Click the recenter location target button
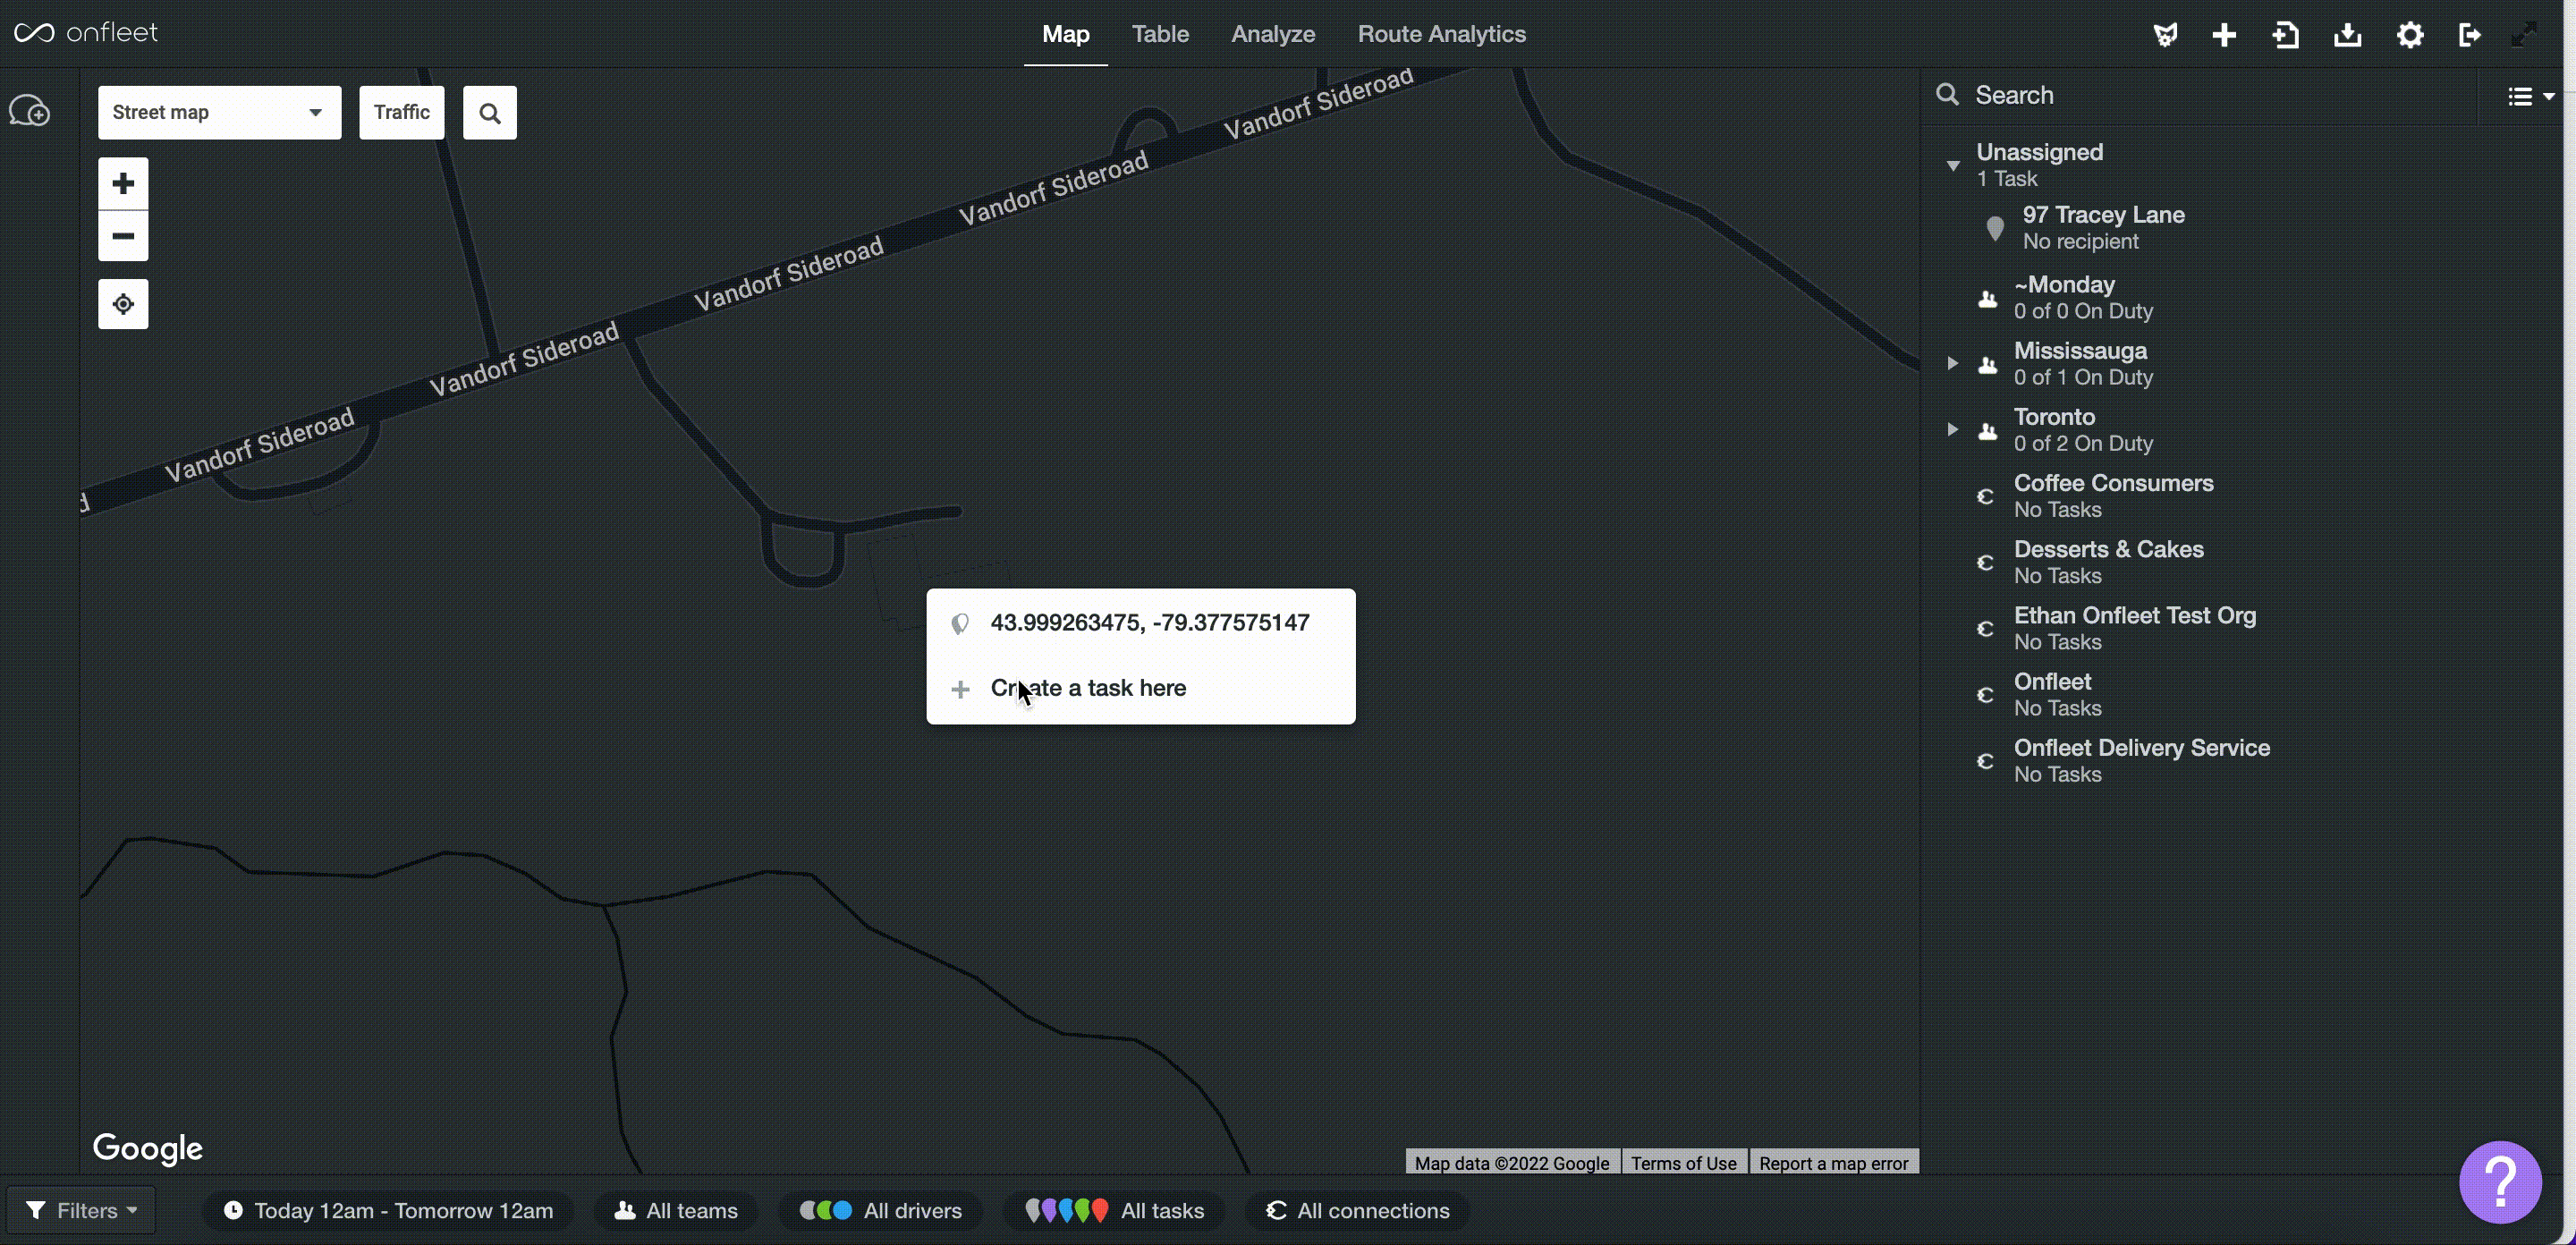Viewport: 2576px width, 1245px height. [123, 304]
